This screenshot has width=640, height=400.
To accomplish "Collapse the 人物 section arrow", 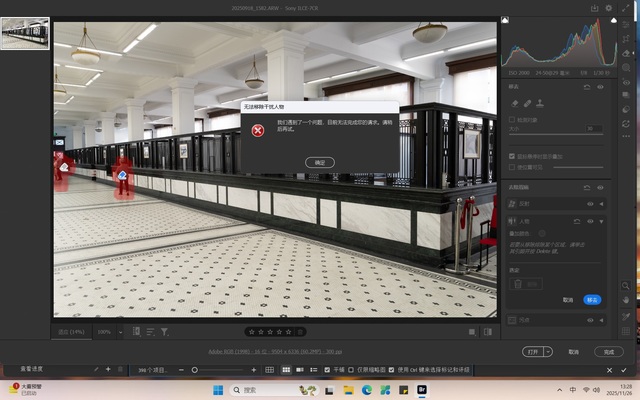I will point(603,220).
